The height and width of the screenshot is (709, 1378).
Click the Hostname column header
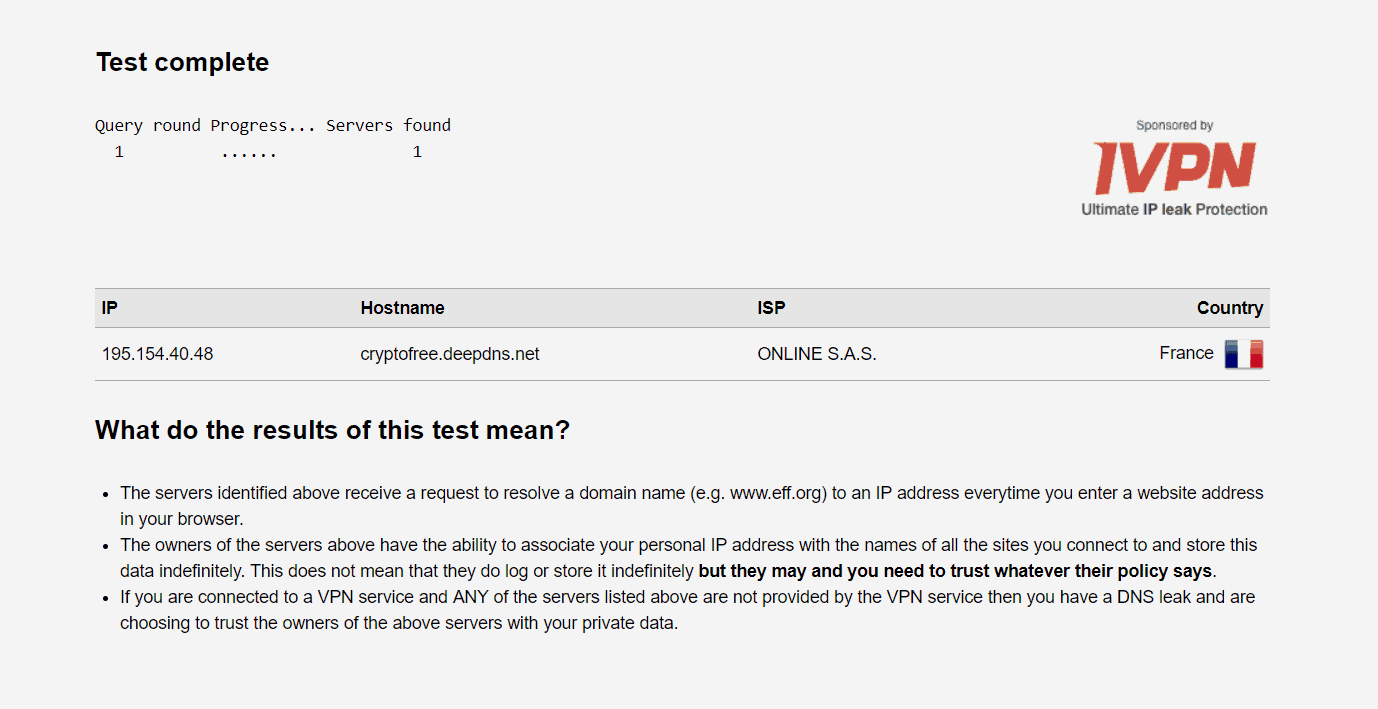coord(402,308)
